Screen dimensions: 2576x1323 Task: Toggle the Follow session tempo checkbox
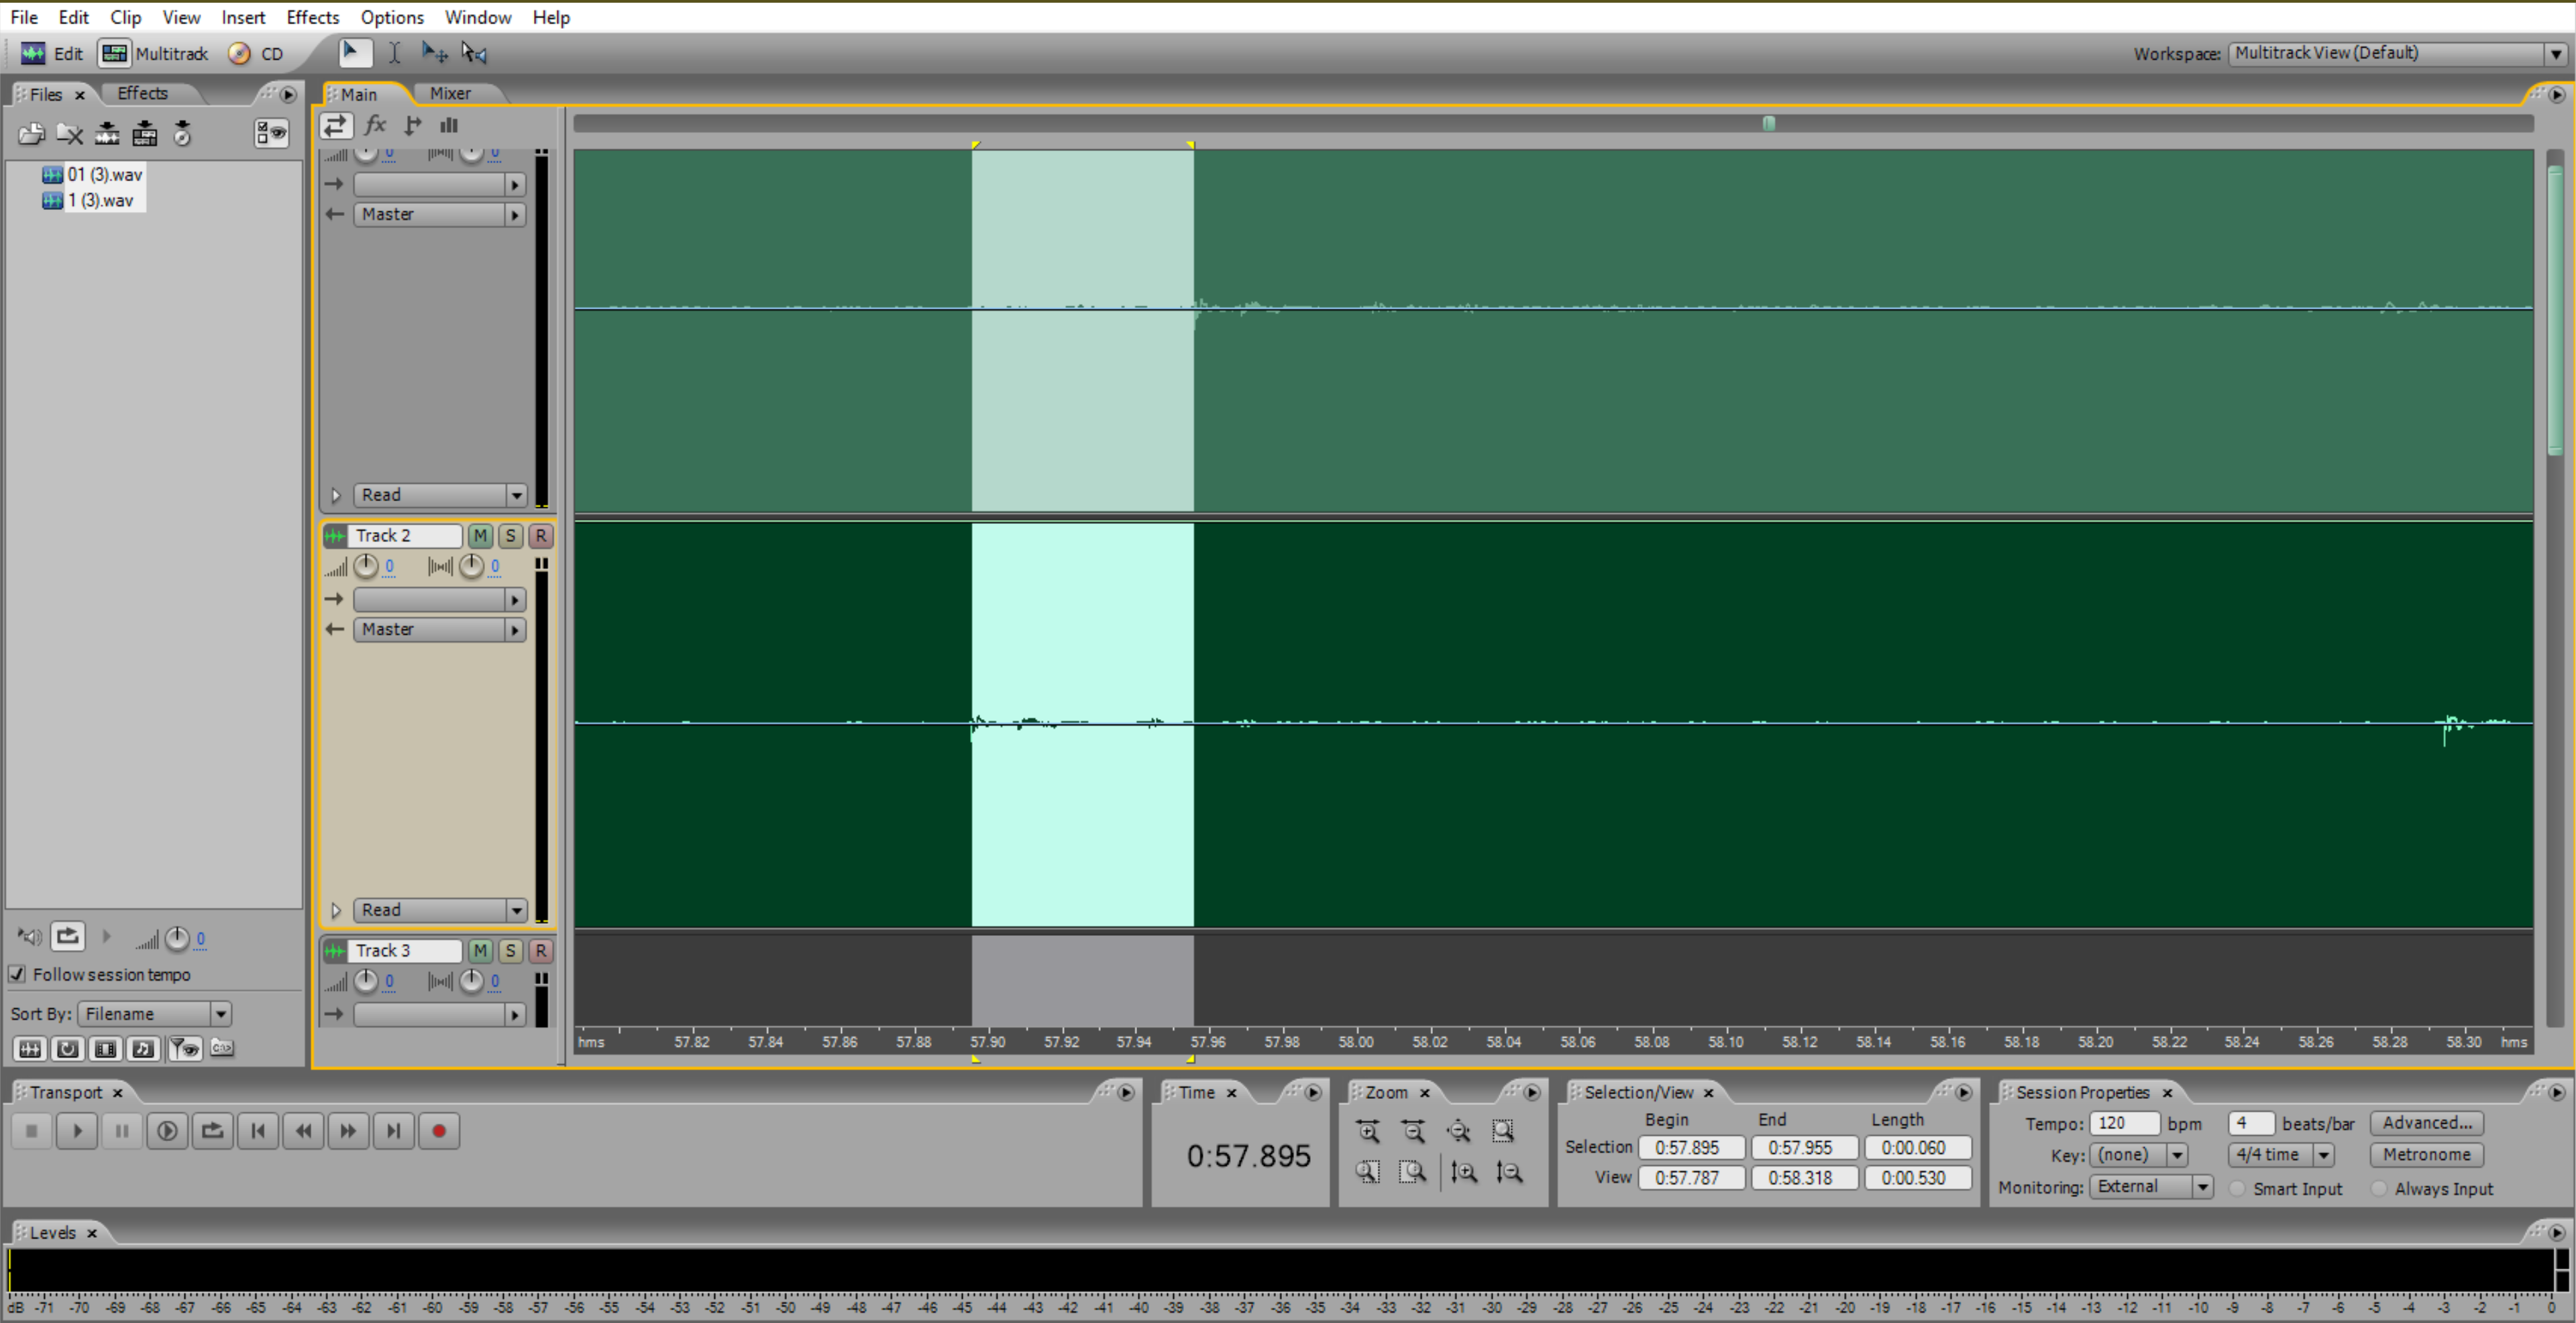tap(17, 974)
